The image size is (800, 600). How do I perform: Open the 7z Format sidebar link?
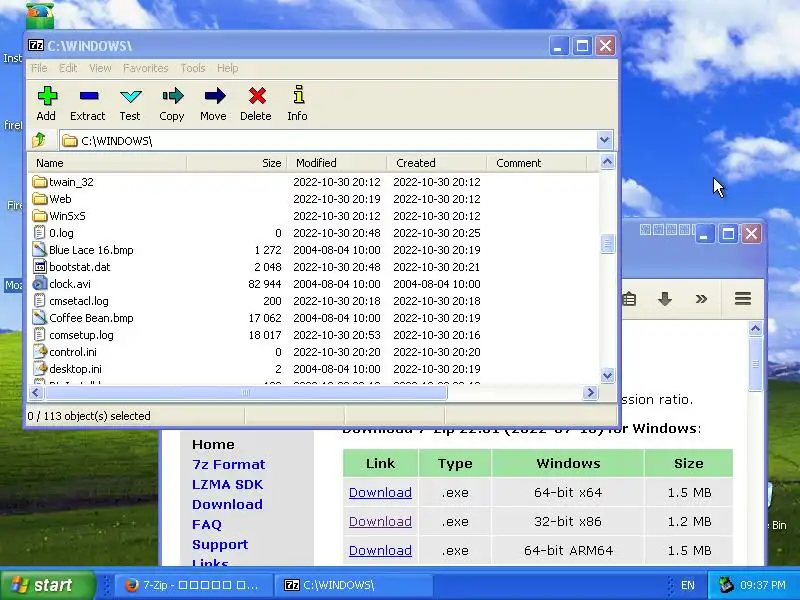point(229,464)
